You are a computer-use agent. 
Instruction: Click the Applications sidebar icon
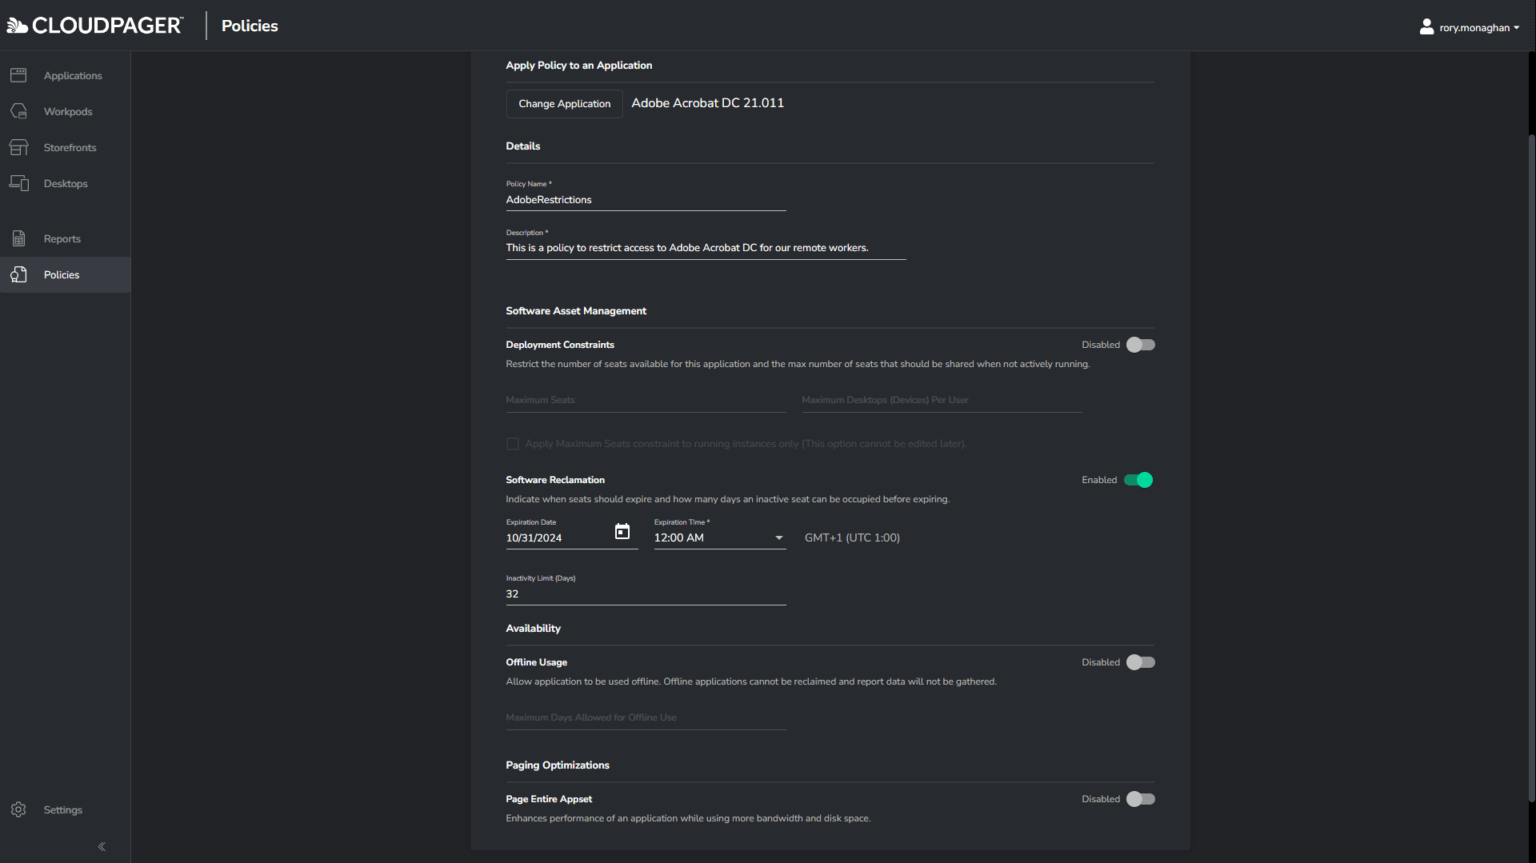click(x=18, y=76)
